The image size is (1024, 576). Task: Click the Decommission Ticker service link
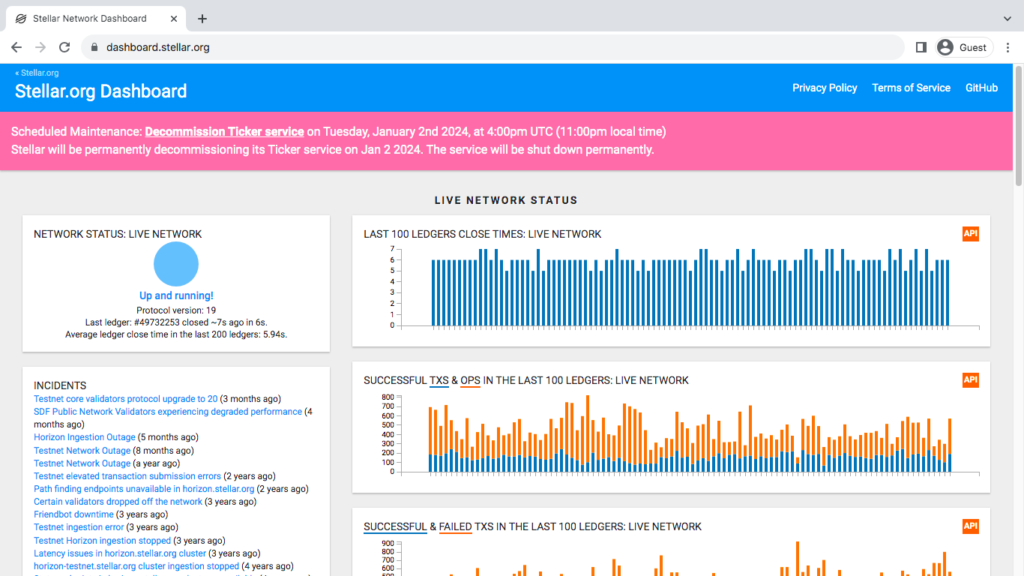click(x=224, y=132)
